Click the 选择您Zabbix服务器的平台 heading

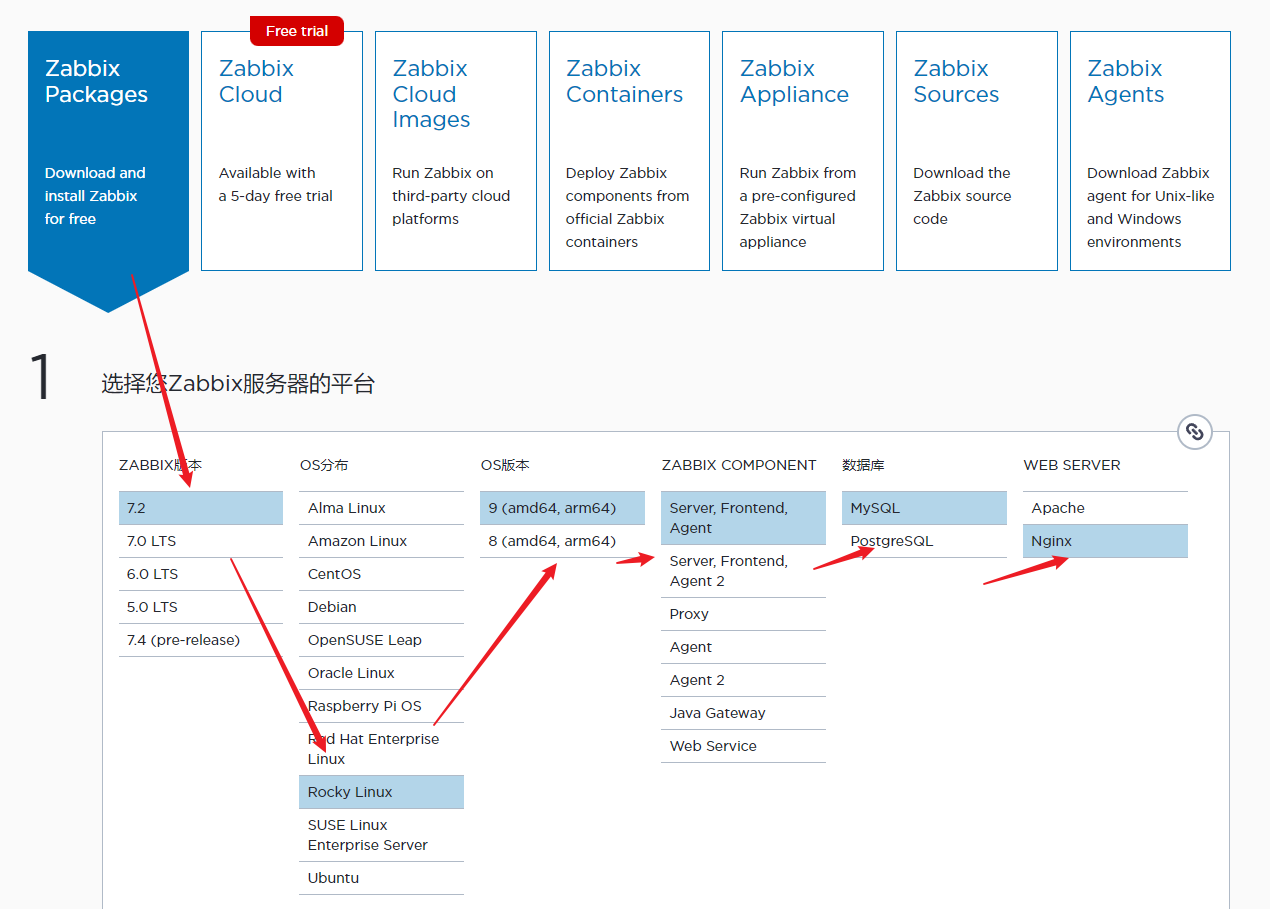[x=238, y=384]
